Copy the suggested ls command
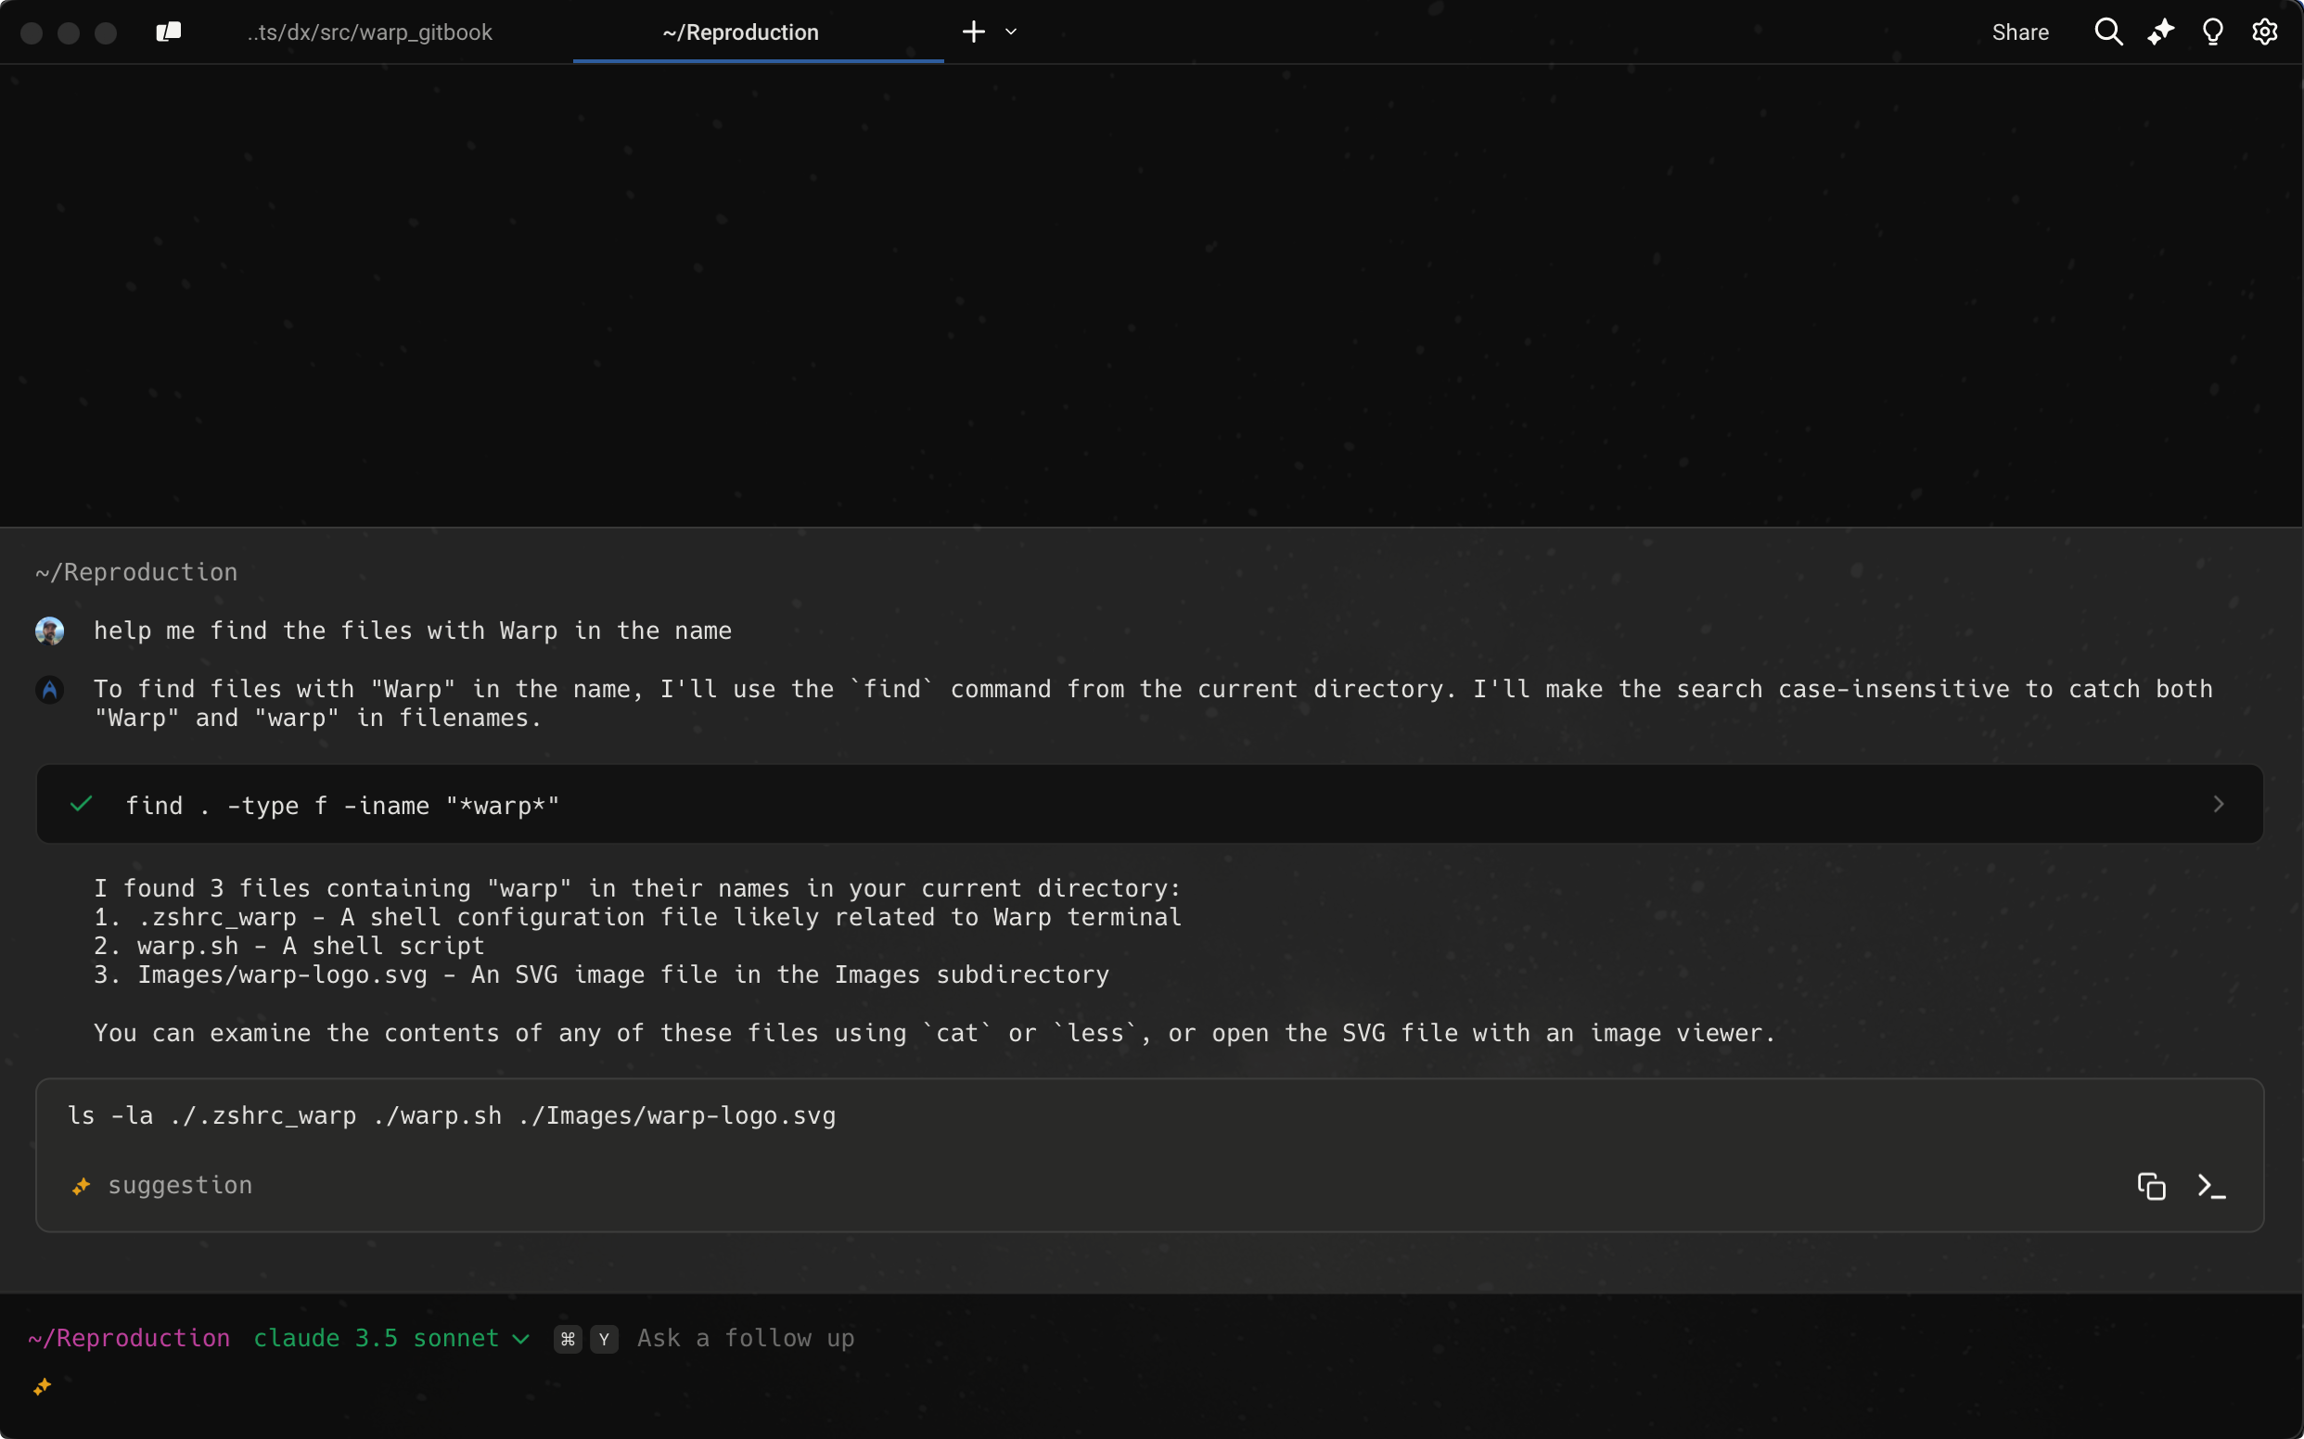Image resolution: width=2304 pixels, height=1439 pixels. (2151, 1186)
